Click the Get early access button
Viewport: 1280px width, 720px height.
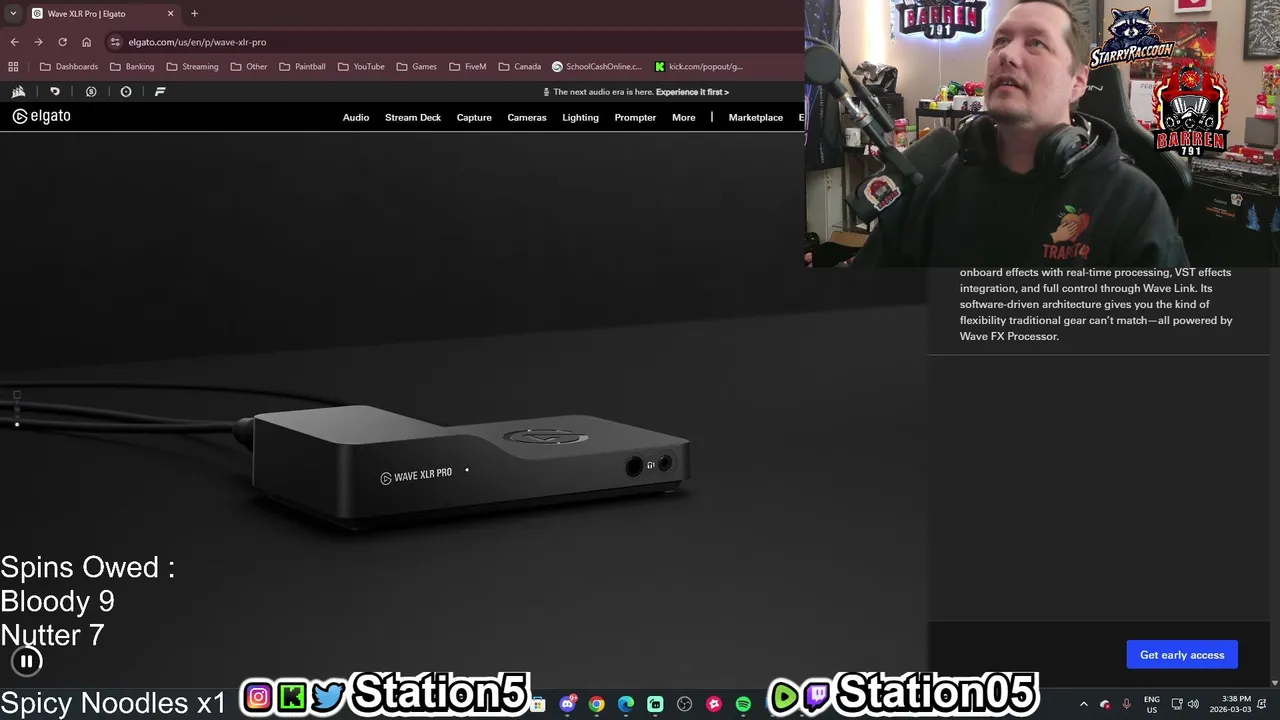[x=1182, y=655]
